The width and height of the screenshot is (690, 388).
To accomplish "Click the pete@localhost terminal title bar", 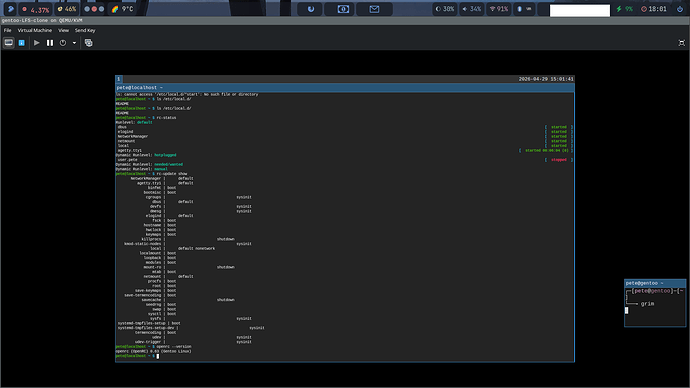I will point(345,88).
